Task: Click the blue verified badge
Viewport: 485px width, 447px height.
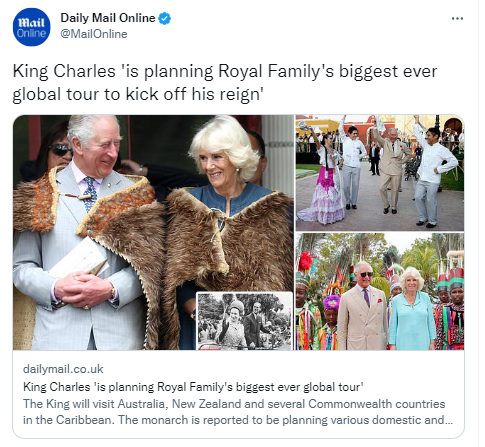Action: coord(164,18)
